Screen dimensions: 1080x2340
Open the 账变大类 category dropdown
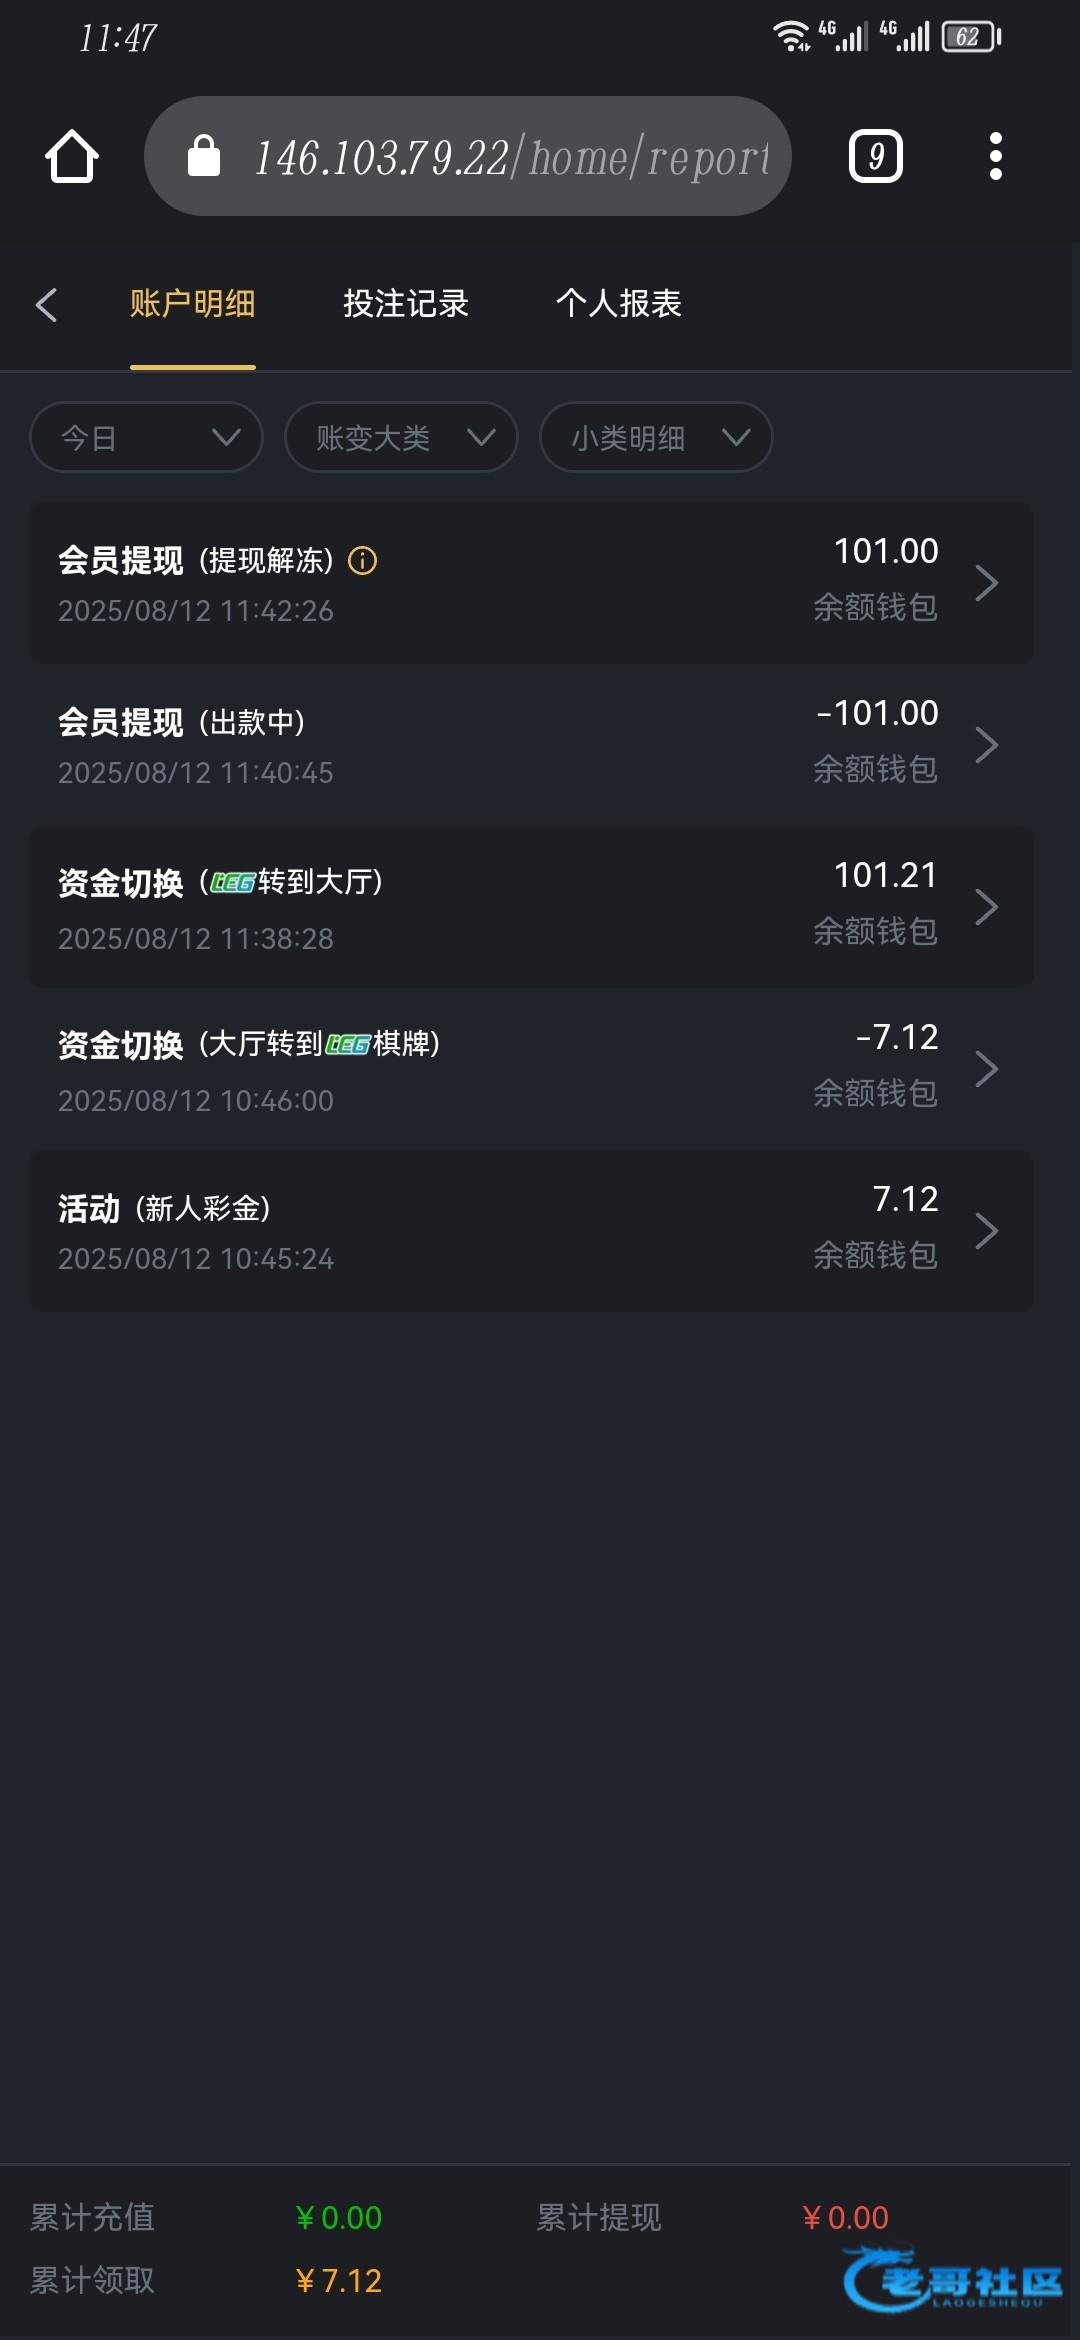coord(401,437)
